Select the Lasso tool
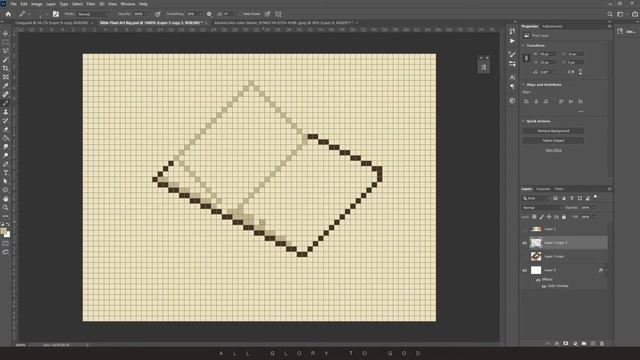Screen dimensions: 640x360 coord(6,51)
